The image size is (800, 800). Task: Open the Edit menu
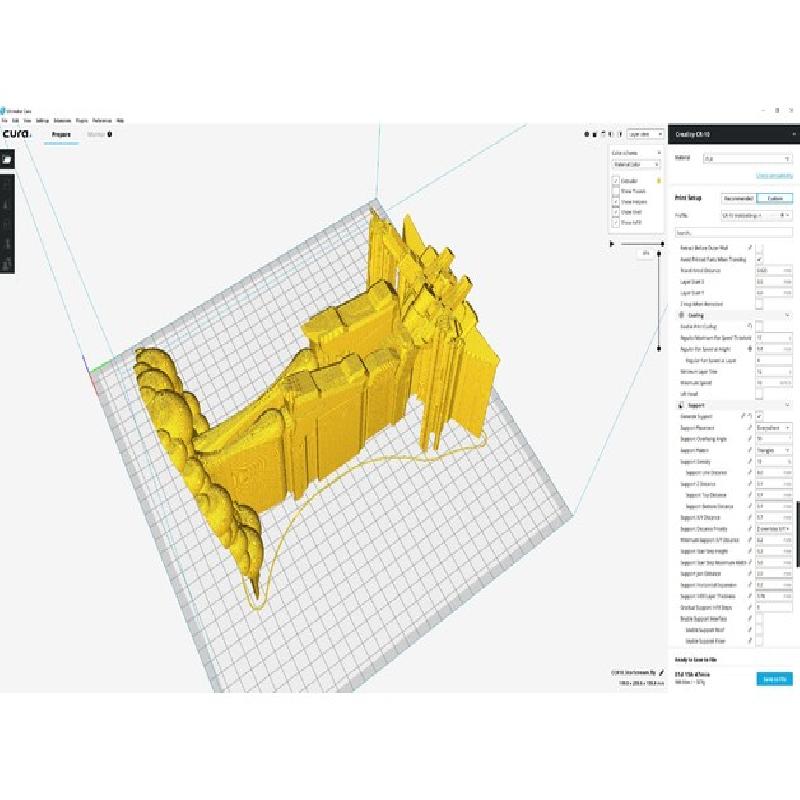16,121
